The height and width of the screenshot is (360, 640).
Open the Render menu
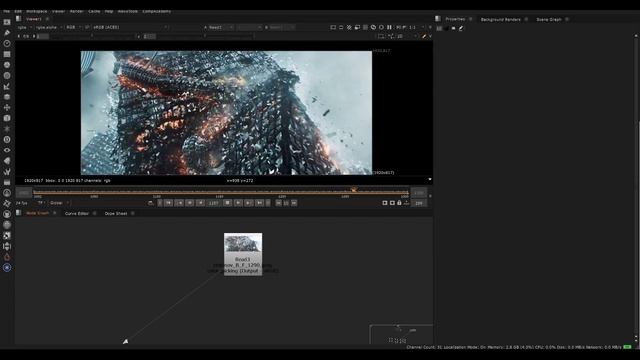tap(76, 11)
